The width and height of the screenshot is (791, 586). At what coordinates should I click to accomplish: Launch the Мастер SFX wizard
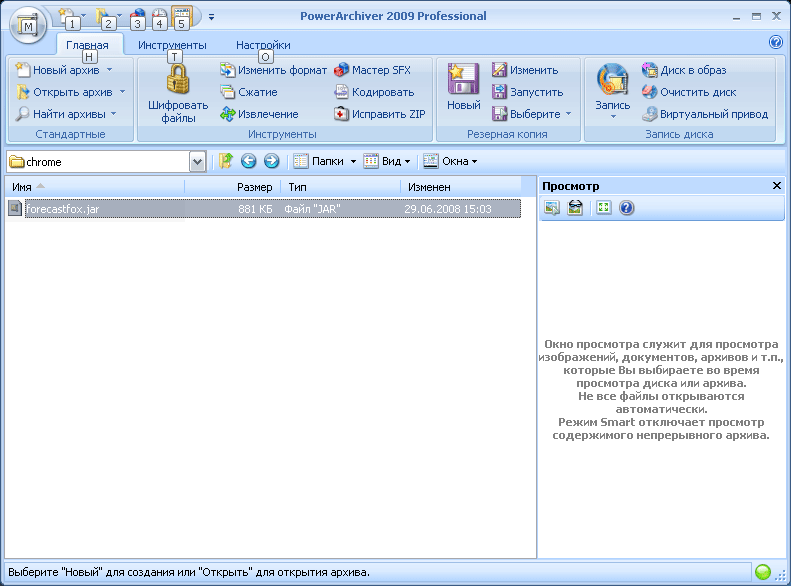pos(372,70)
